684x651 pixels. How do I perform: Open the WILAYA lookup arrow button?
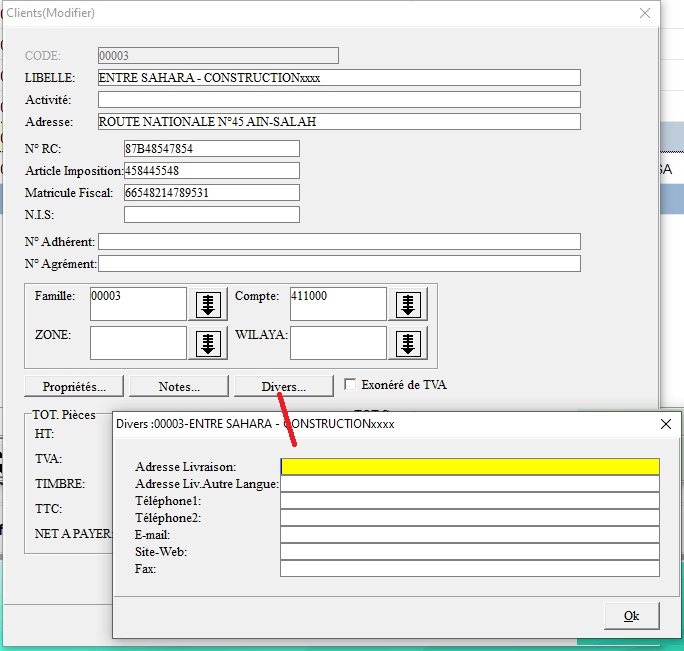[407, 343]
